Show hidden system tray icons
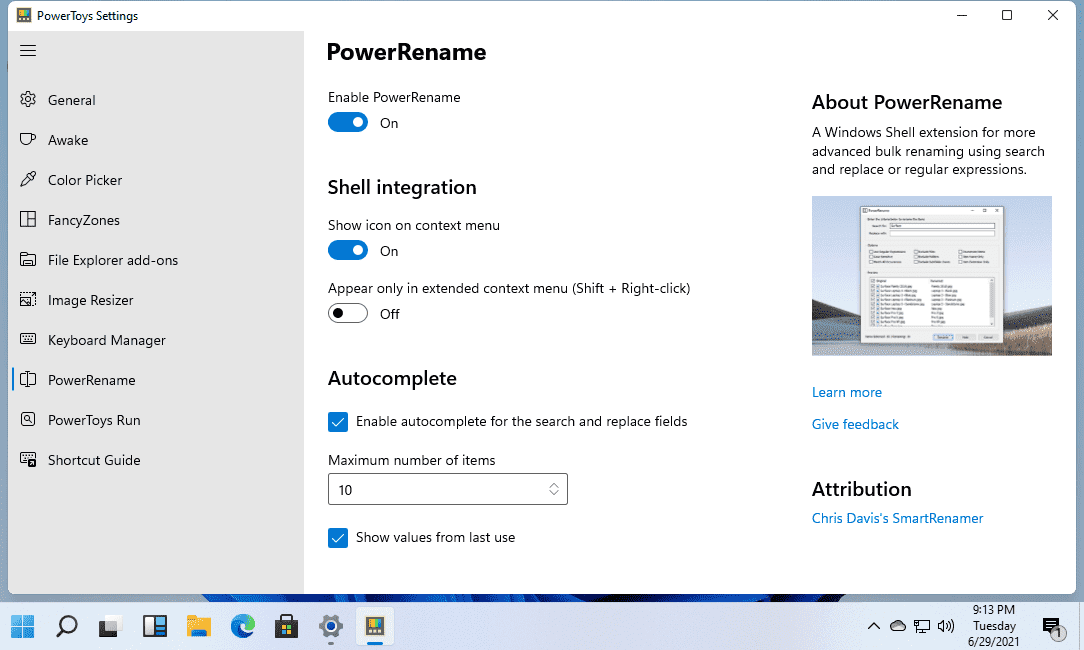The width and height of the screenshot is (1084, 650). (874, 626)
